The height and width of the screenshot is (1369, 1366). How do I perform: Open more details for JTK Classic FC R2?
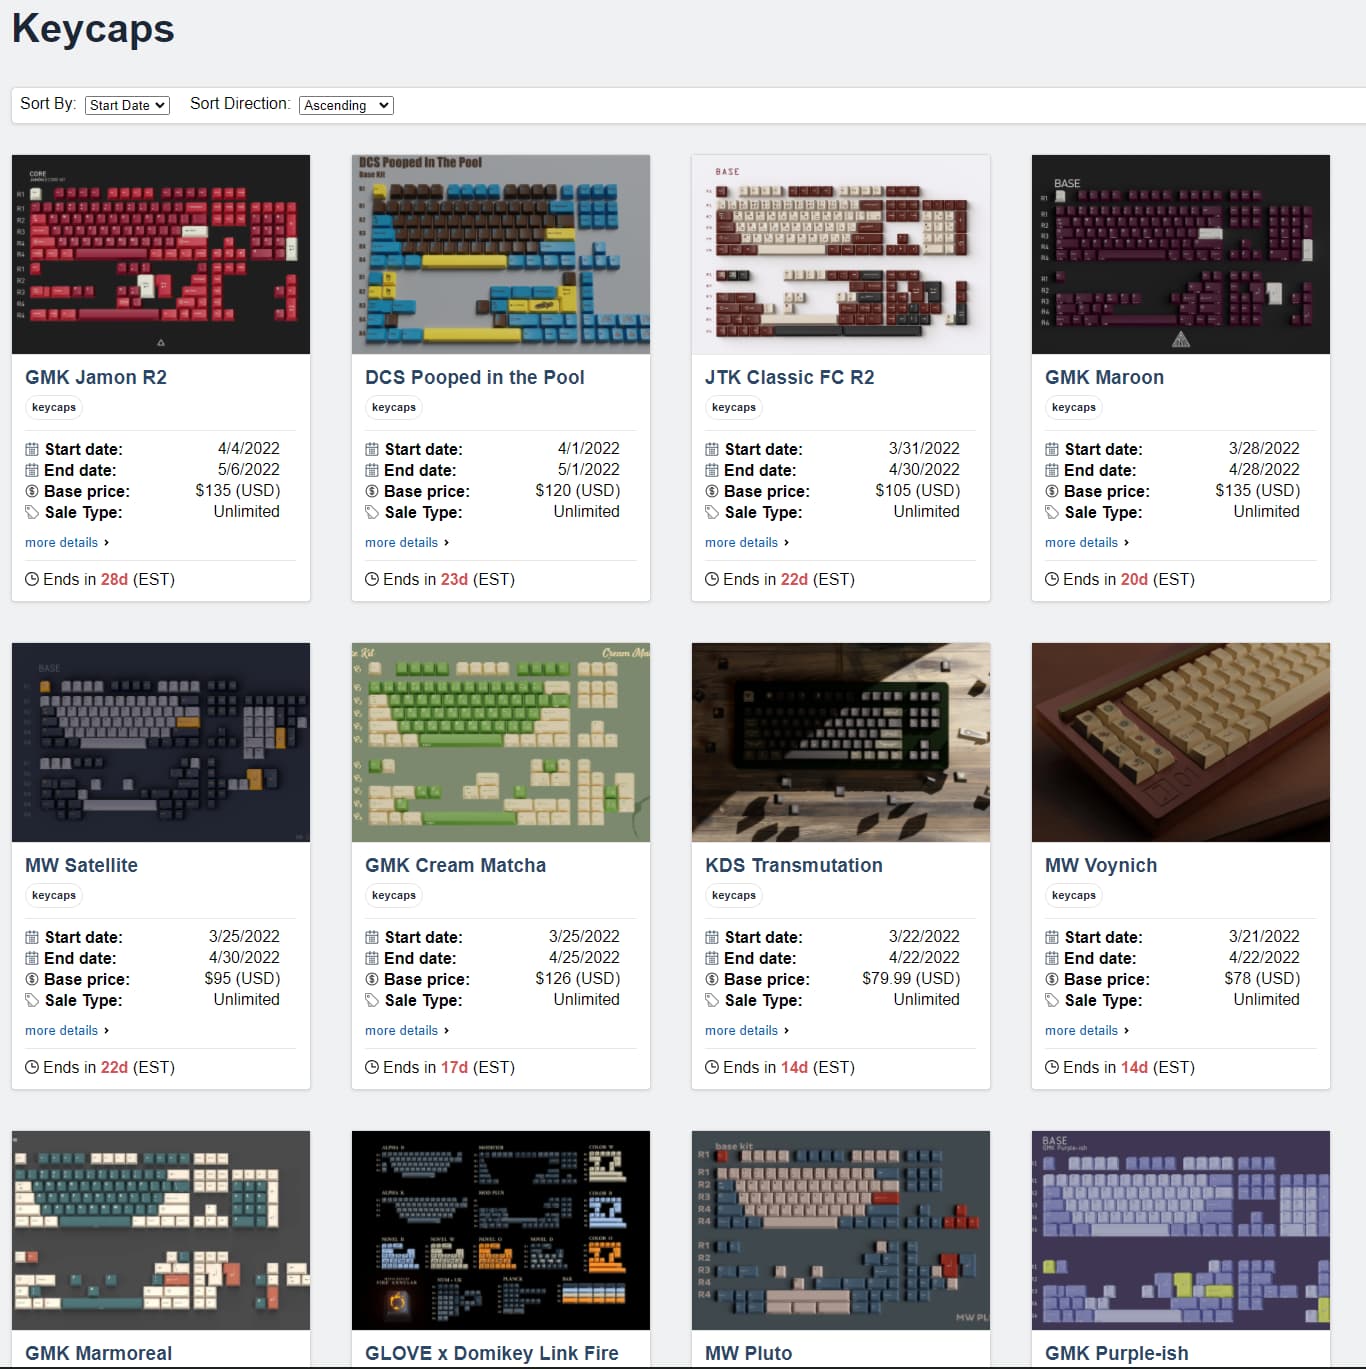pyautogui.click(x=747, y=542)
